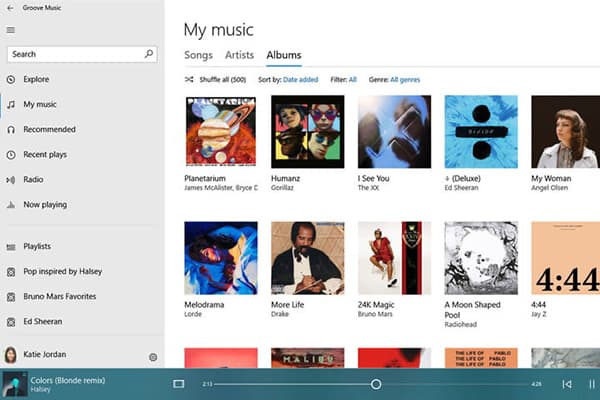The height and width of the screenshot is (400, 600).
Task: Go back with the arrow beside Groove Music
Action: point(10,8)
